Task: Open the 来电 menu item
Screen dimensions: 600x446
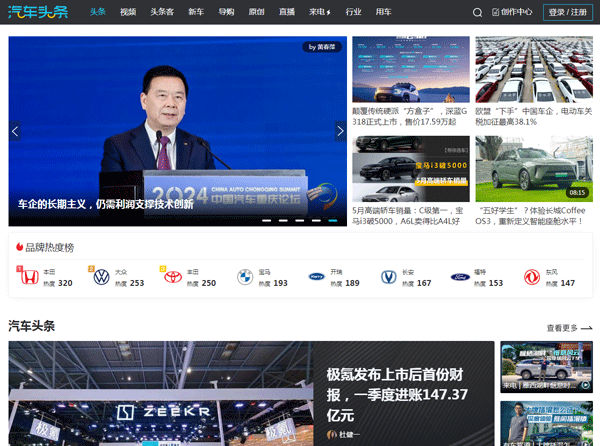Action: tap(320, 12)
